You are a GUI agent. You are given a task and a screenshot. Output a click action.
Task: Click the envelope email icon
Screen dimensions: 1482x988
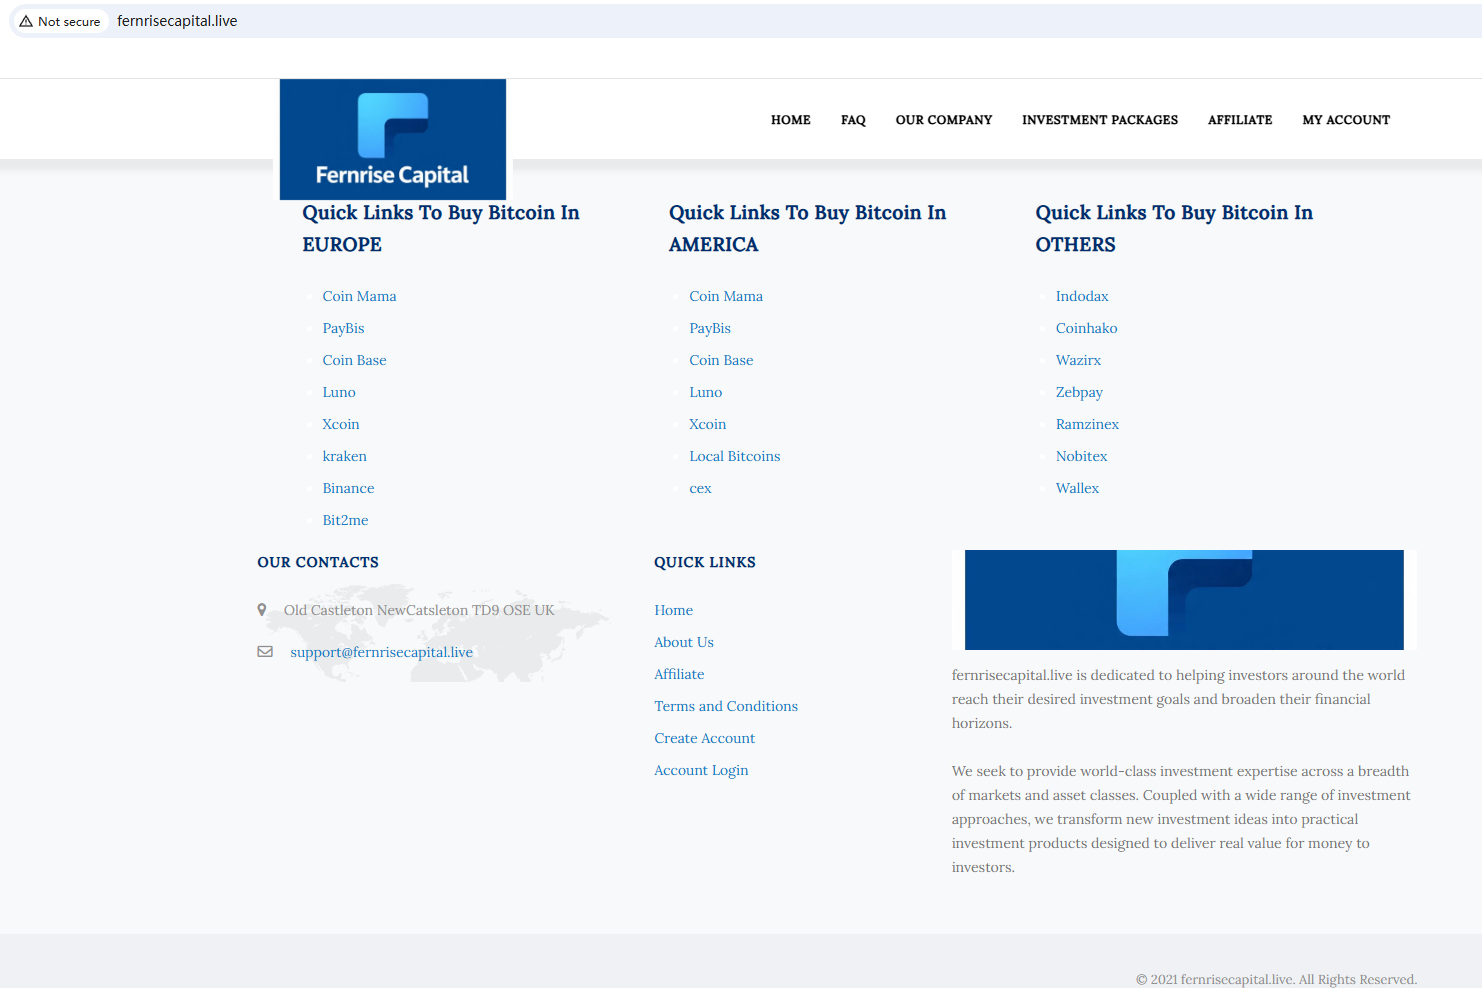click(265, 652)
